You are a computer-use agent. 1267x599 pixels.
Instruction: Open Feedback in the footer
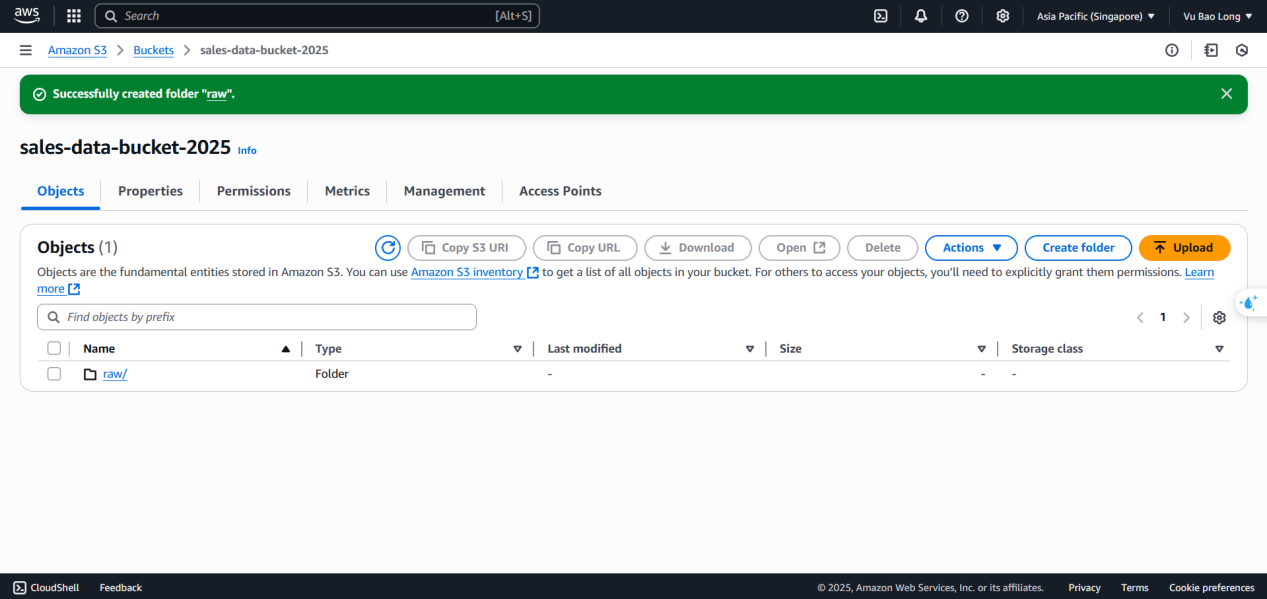tap(120, 588)
